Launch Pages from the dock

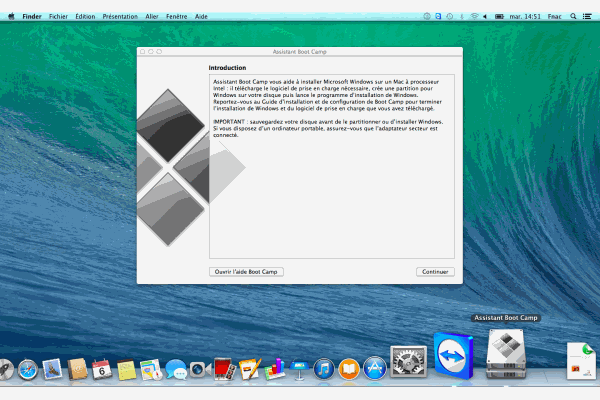click(x=249, y=369)
